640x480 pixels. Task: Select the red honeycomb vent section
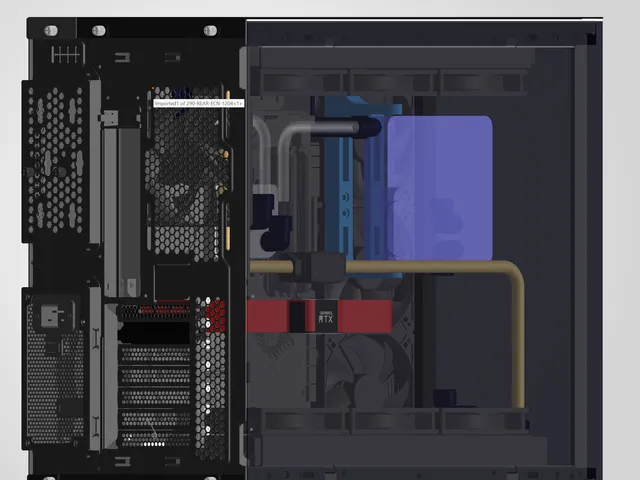[215, 315]
